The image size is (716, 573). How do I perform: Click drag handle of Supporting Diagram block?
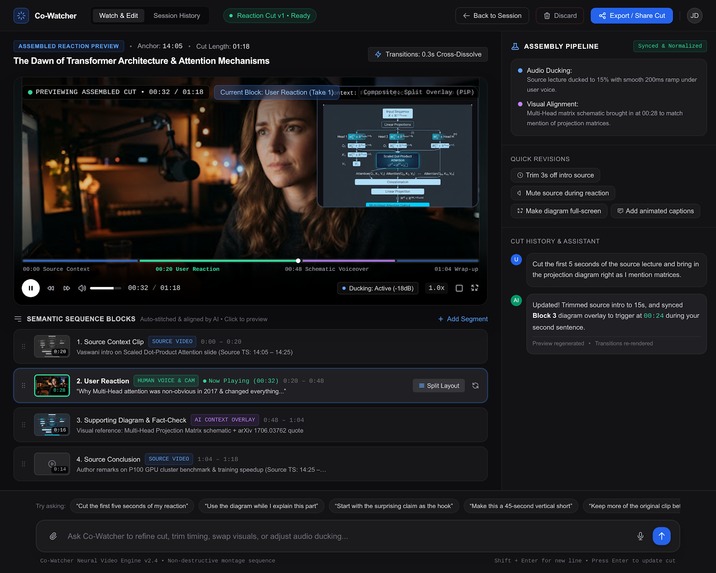pos(24,425)
